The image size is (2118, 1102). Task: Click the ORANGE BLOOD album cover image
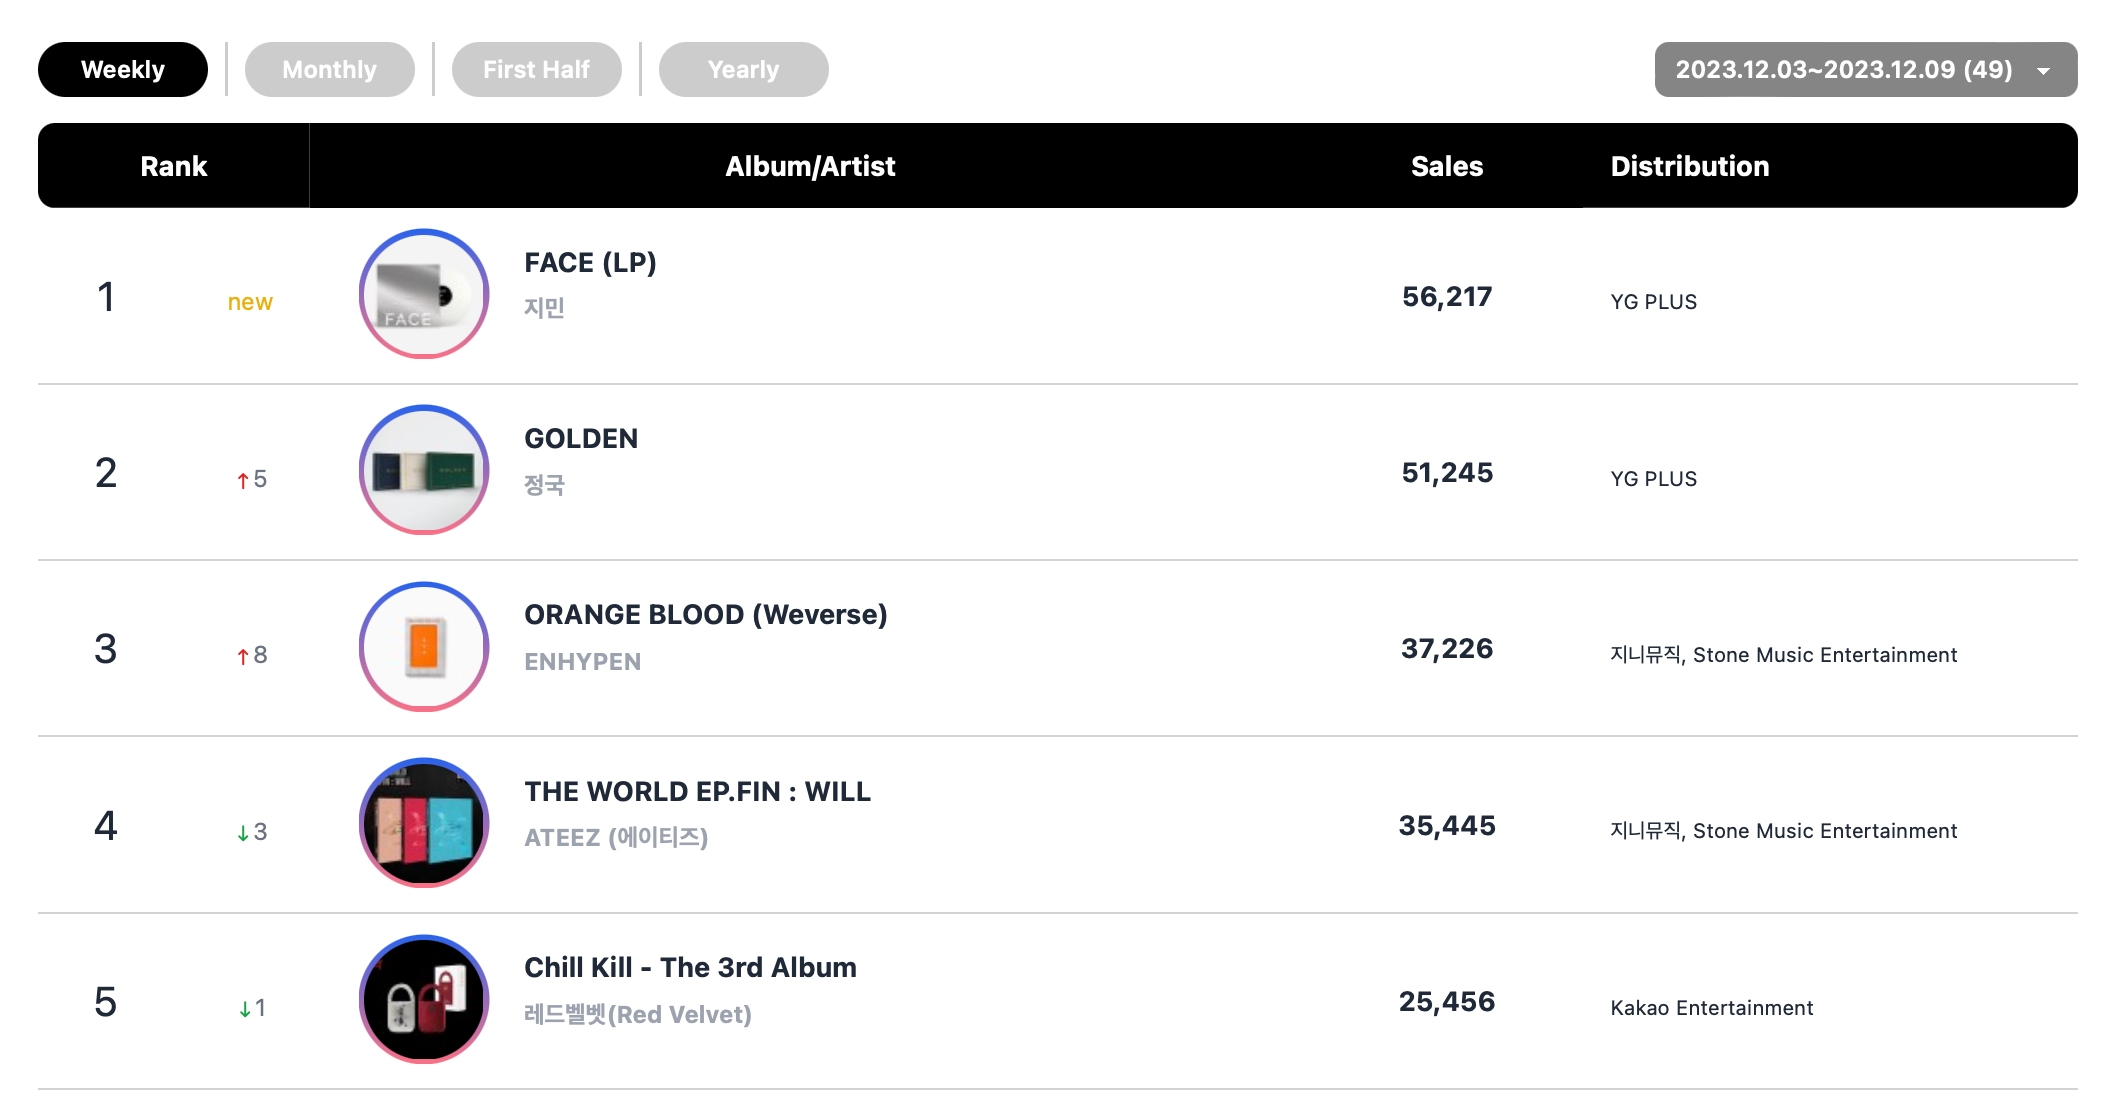tap(424, 647)
